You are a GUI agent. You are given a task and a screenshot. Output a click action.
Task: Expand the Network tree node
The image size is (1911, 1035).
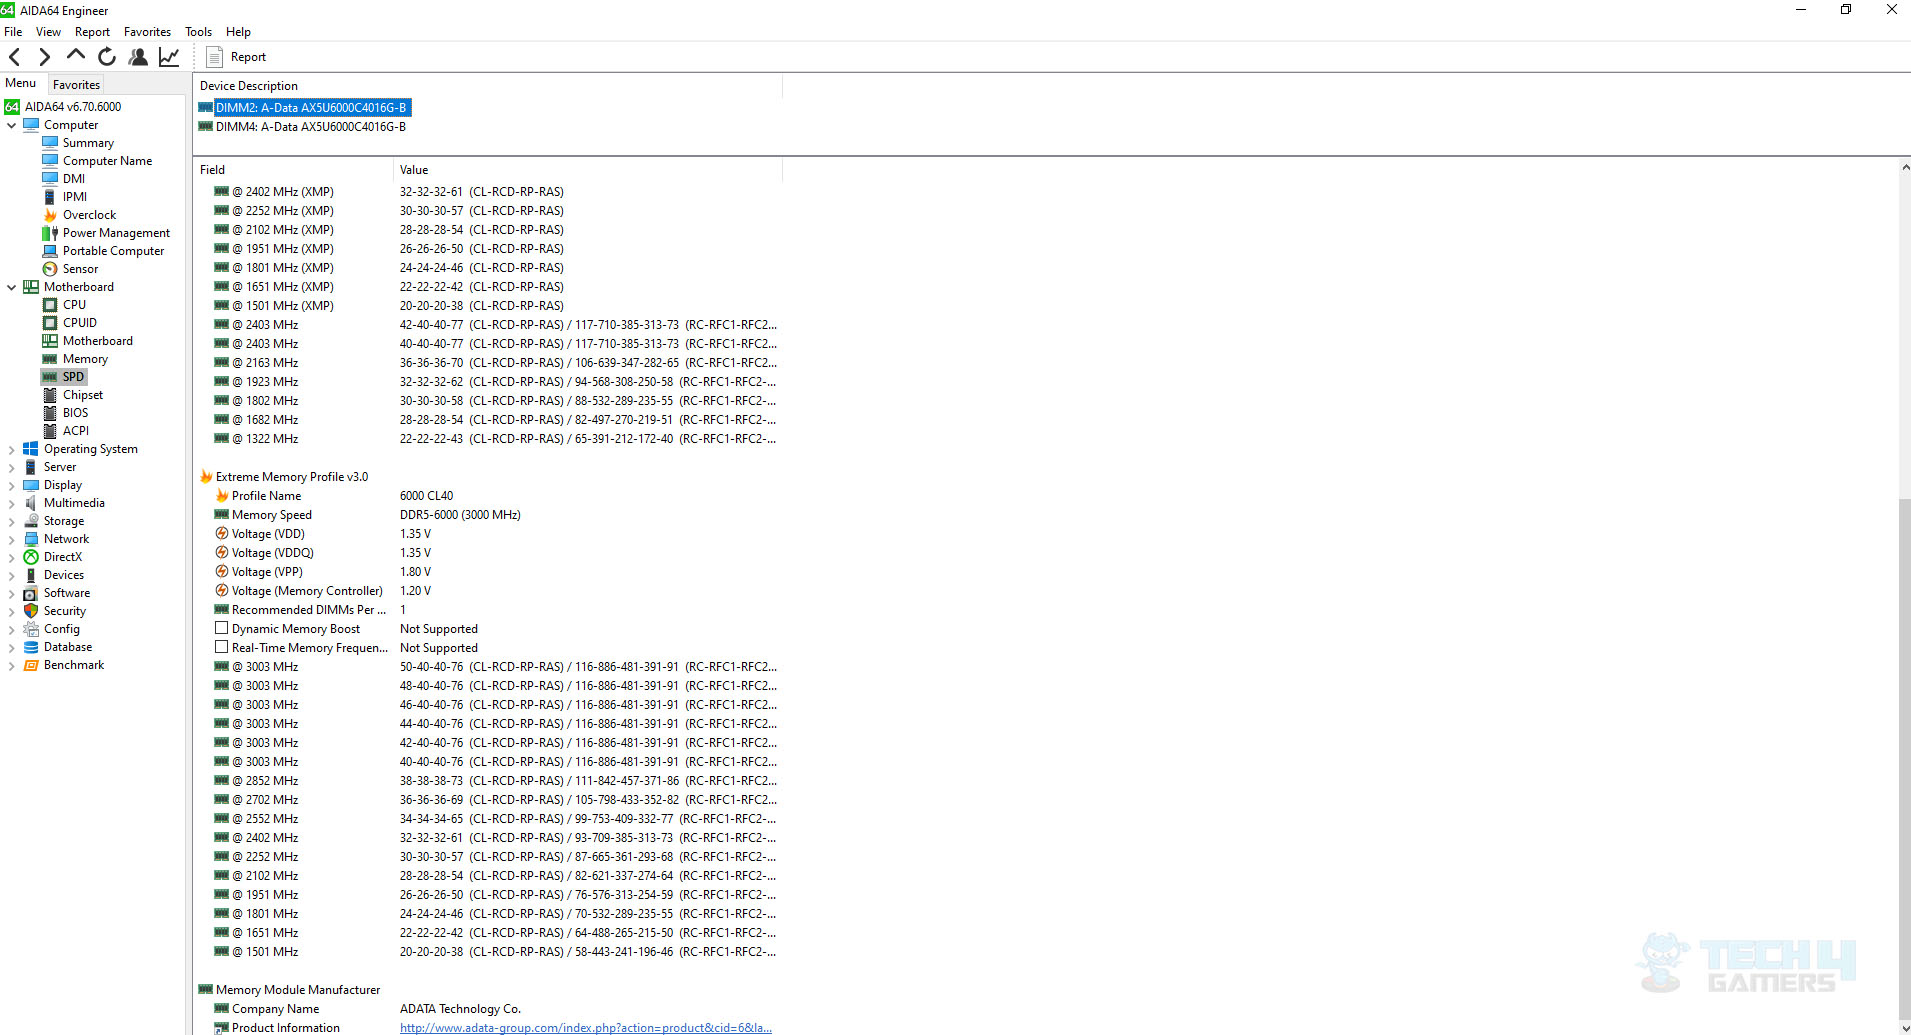coord(11,539)
